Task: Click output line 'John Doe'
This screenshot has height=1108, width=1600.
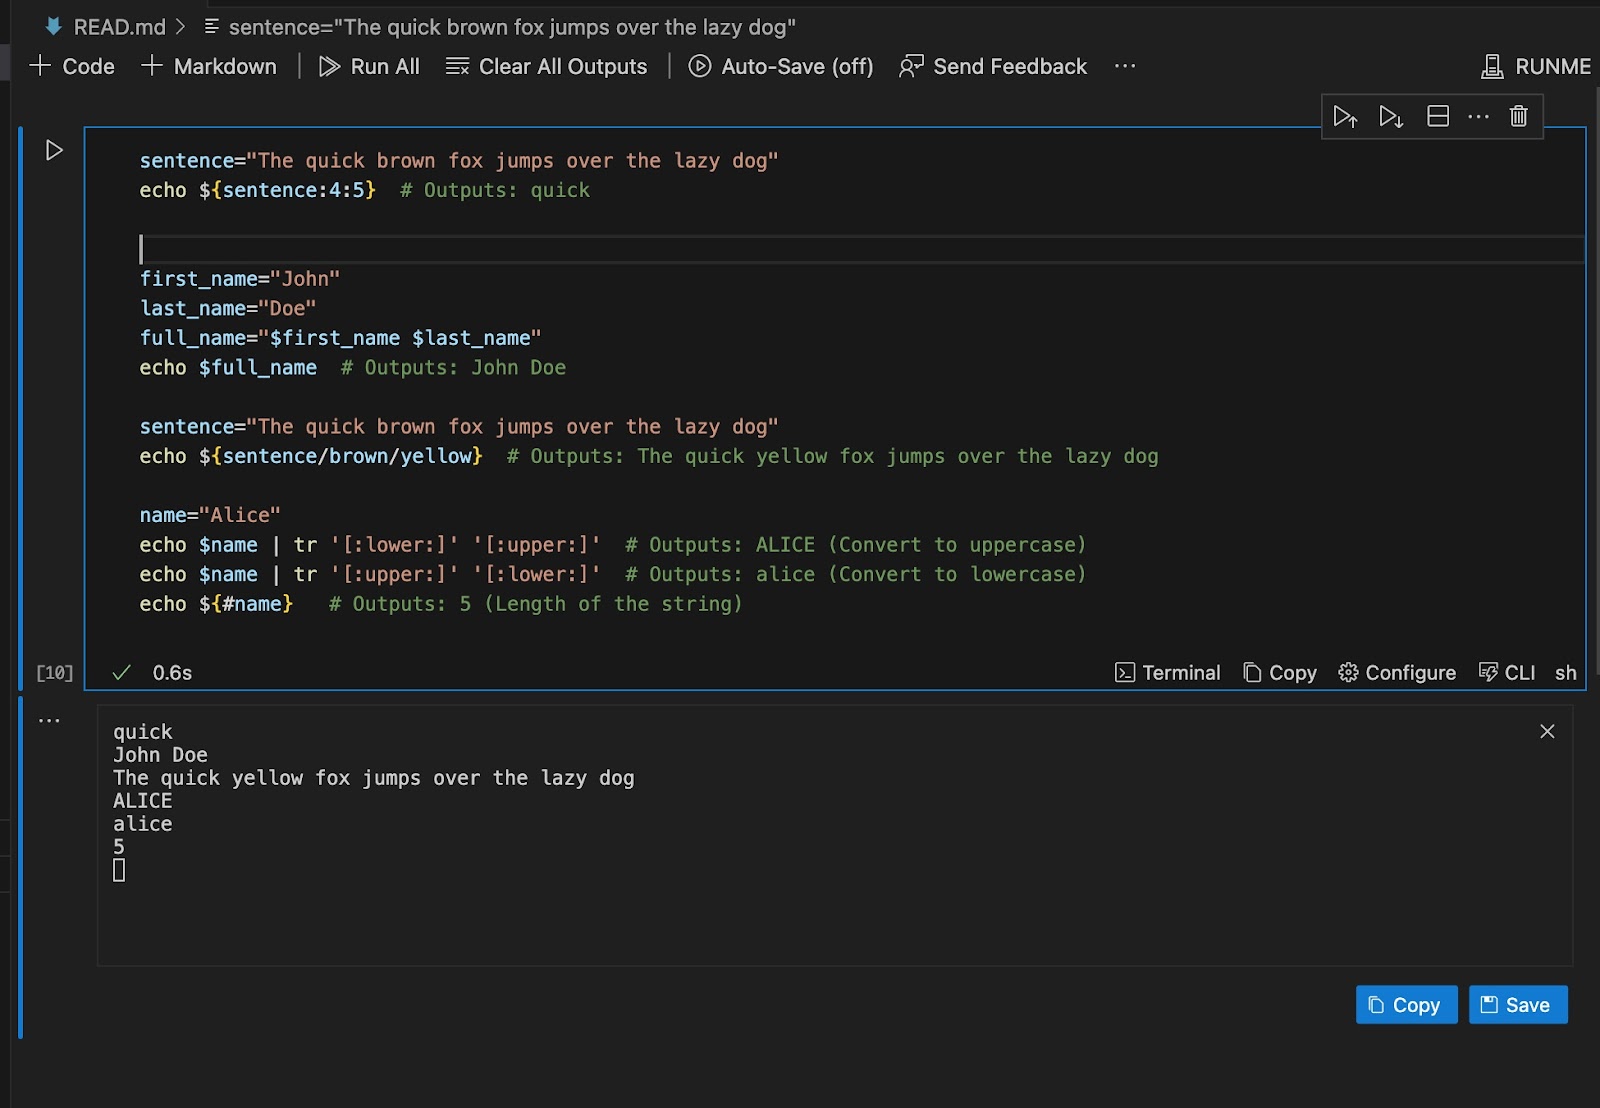Action: tap(160, 755)
